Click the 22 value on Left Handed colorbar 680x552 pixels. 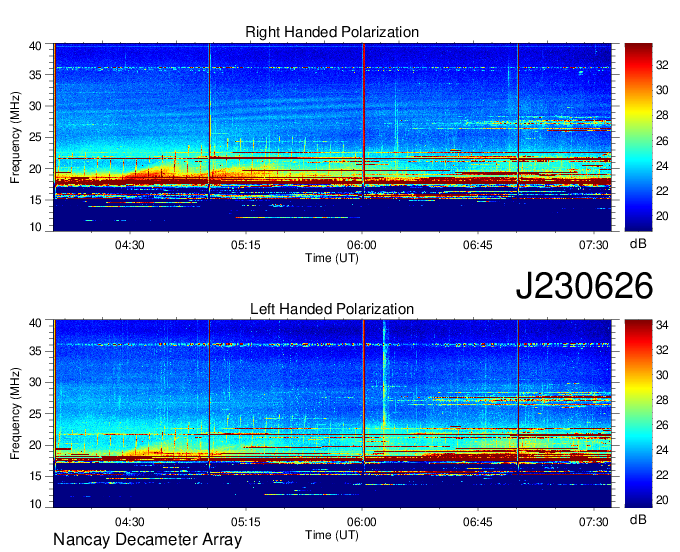(x=662, y=475)
